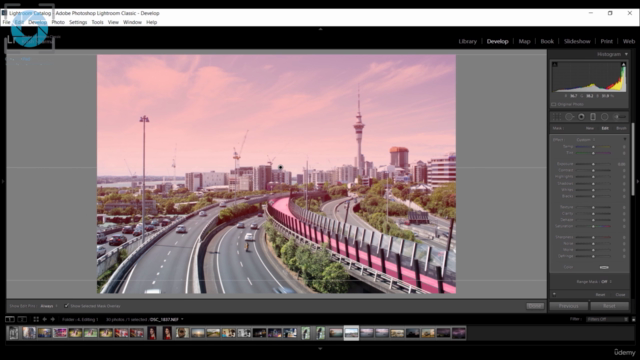This screenshot has width=640, height=360.
Task: Select the Adjustment Brush tool
Action: coord(620,117)
